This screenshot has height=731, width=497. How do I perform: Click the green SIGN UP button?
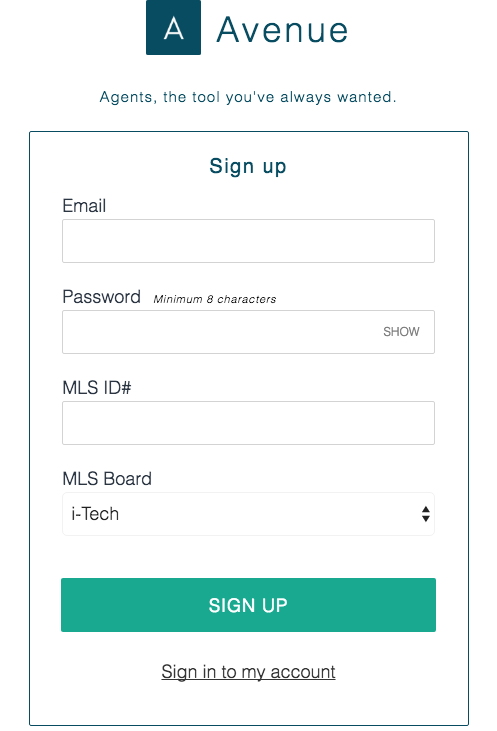tap(248, 605)
